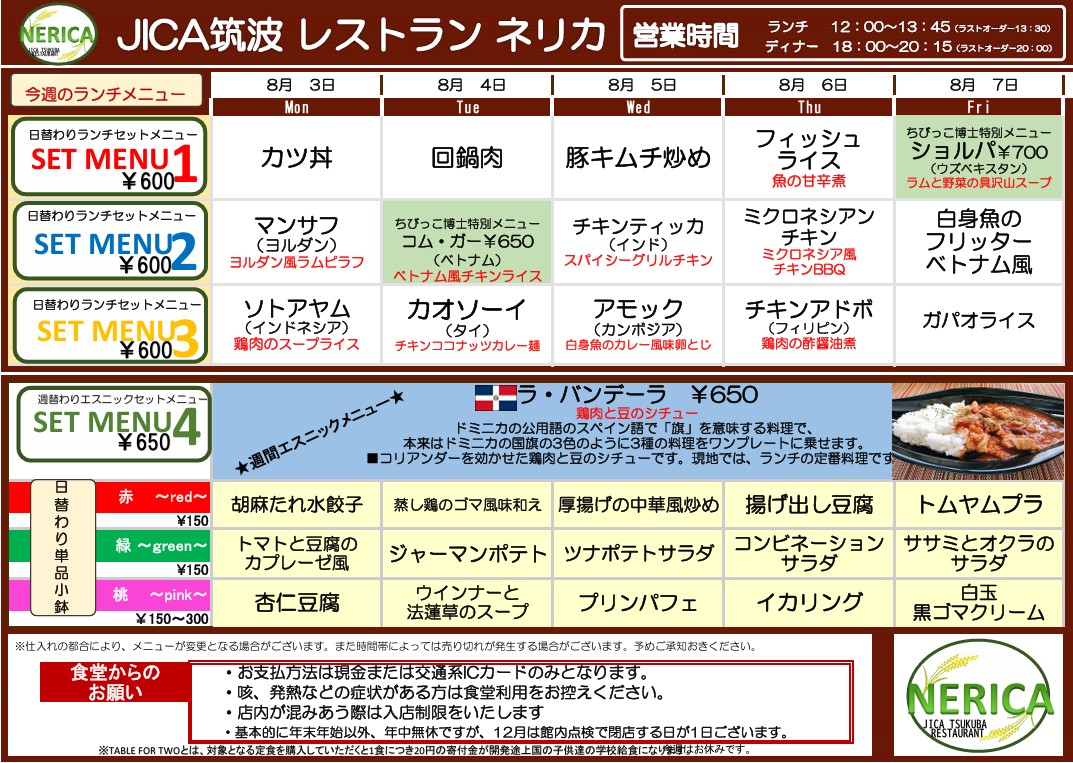Select the ジャーマンポテト side dish
This screenshot has width=1073, height=763.
click(467, 553)
